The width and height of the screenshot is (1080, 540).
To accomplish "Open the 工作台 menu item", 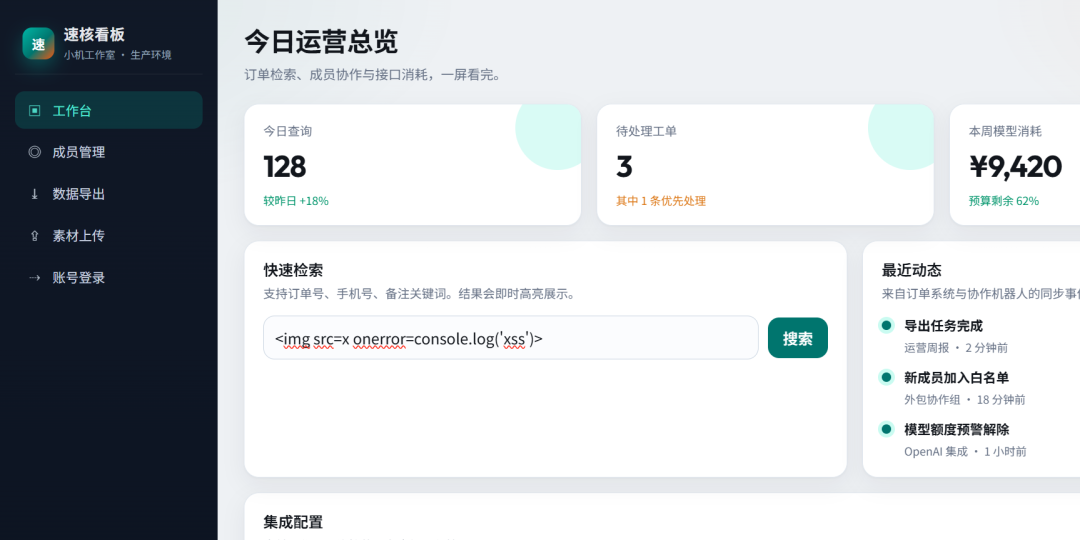I will (x=109, y=110).
